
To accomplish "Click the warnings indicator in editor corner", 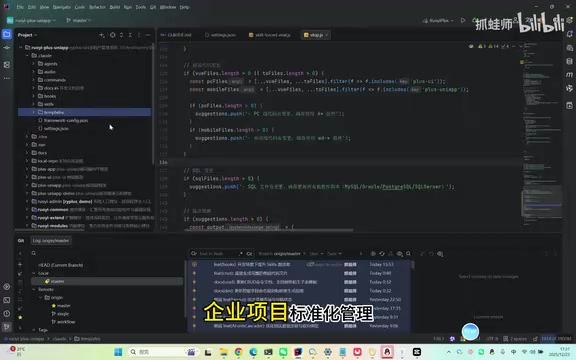I will [493, 46].
